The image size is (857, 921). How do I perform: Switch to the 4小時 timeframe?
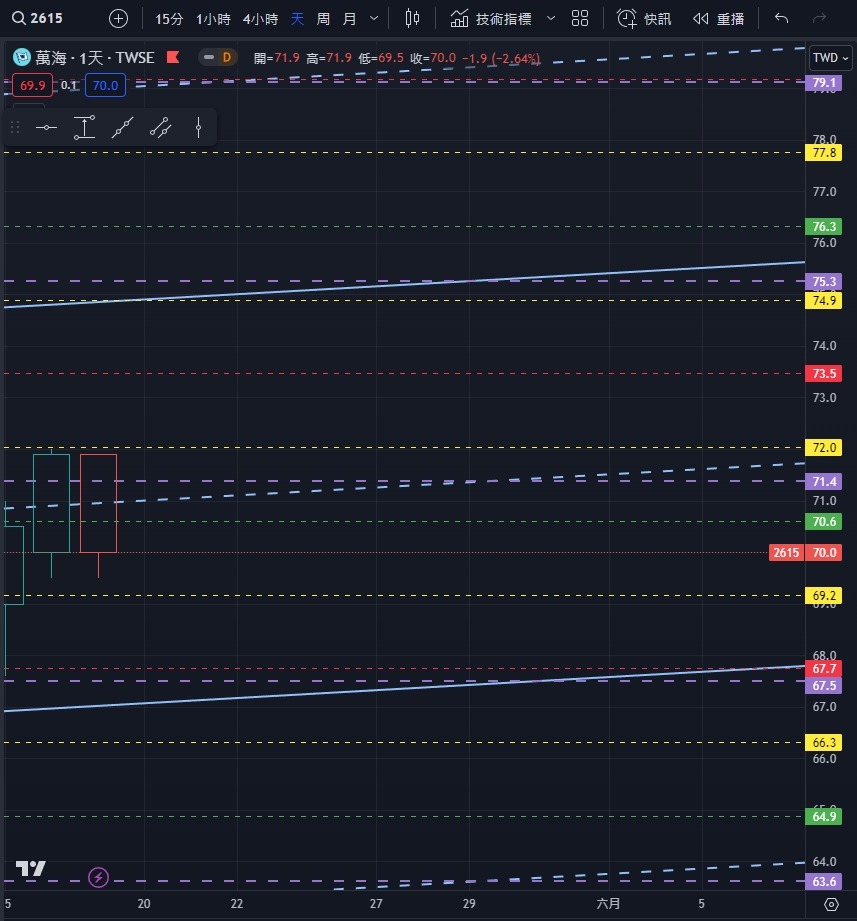(x=260, y=19)
